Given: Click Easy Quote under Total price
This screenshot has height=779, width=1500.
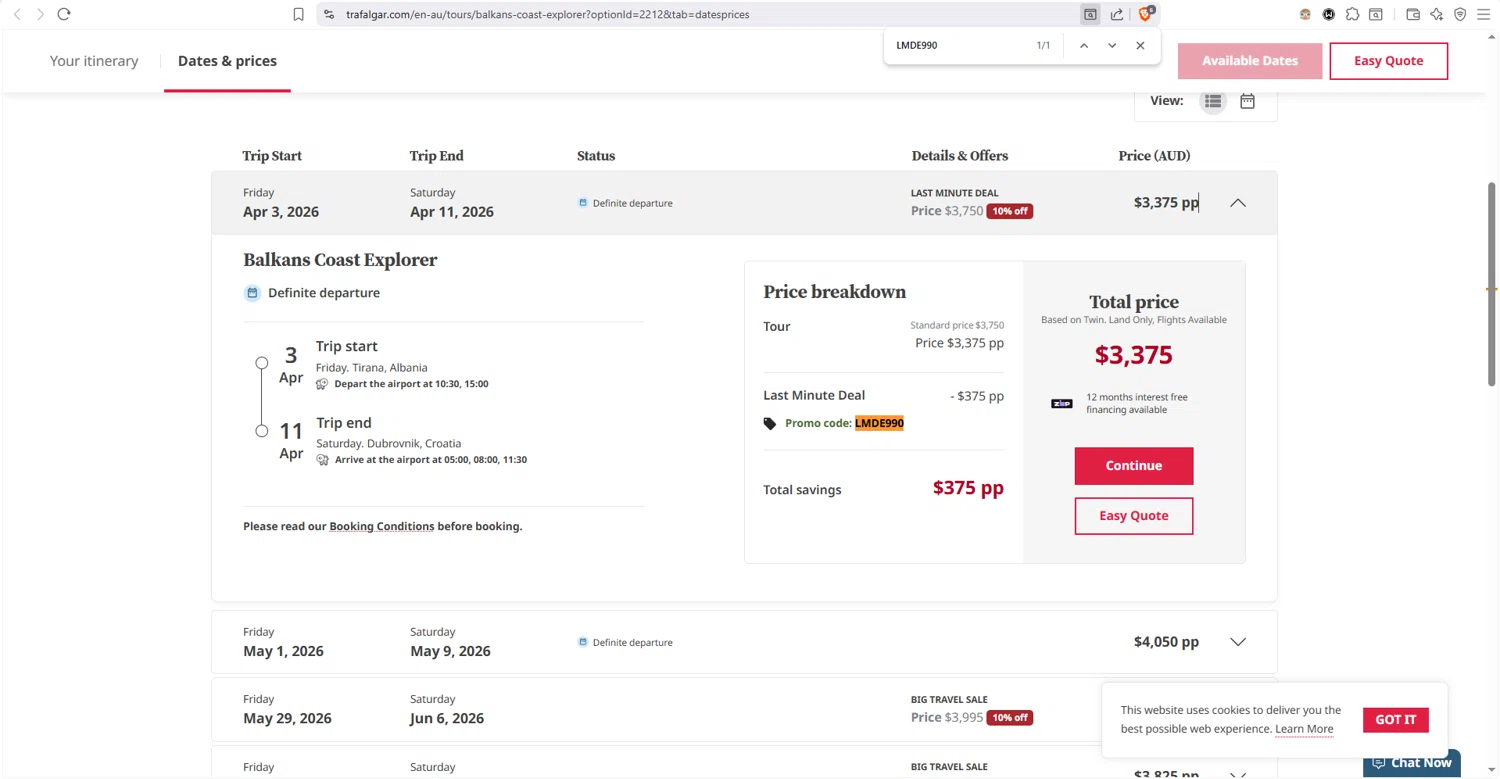Looking at the screenshot, I should (x=1134, y=516).
